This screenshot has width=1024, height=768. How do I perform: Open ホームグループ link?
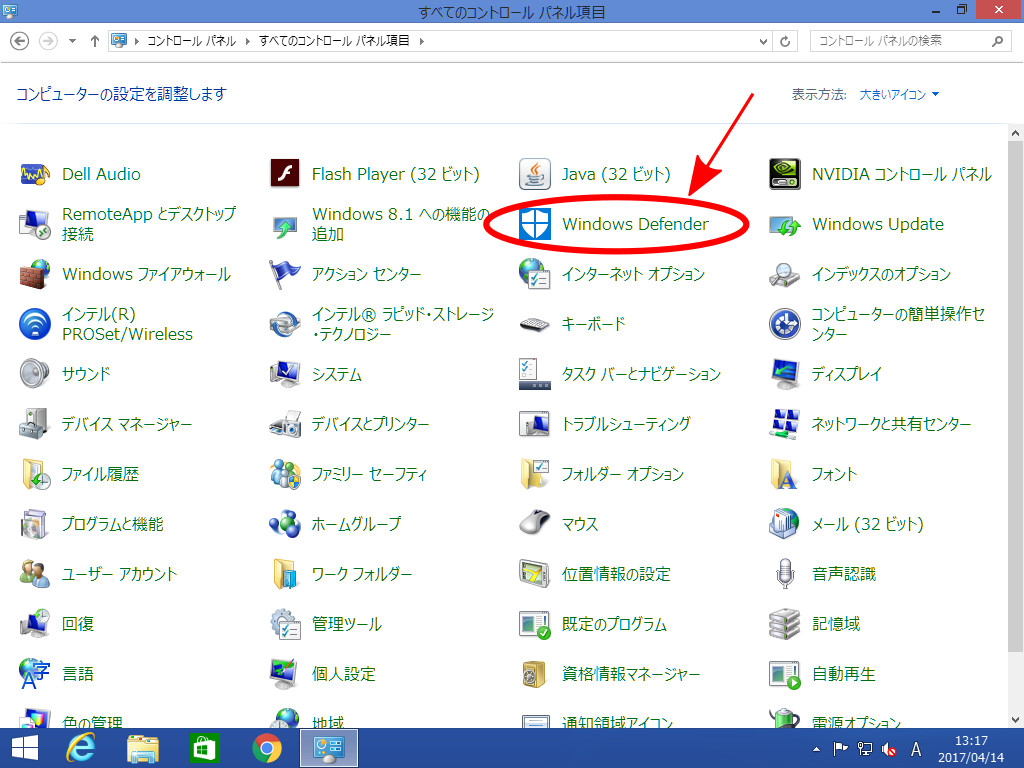pos(356,524)
